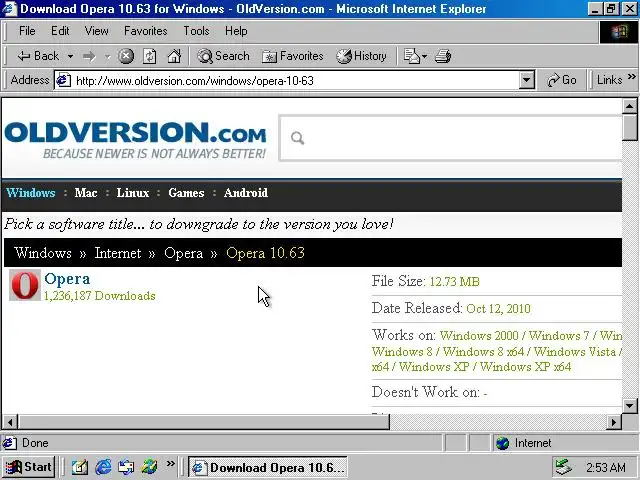The height and width of the screenshot is (480, 640).
Task: Click the Forward arrow button
Action: (x=89, y=56)
